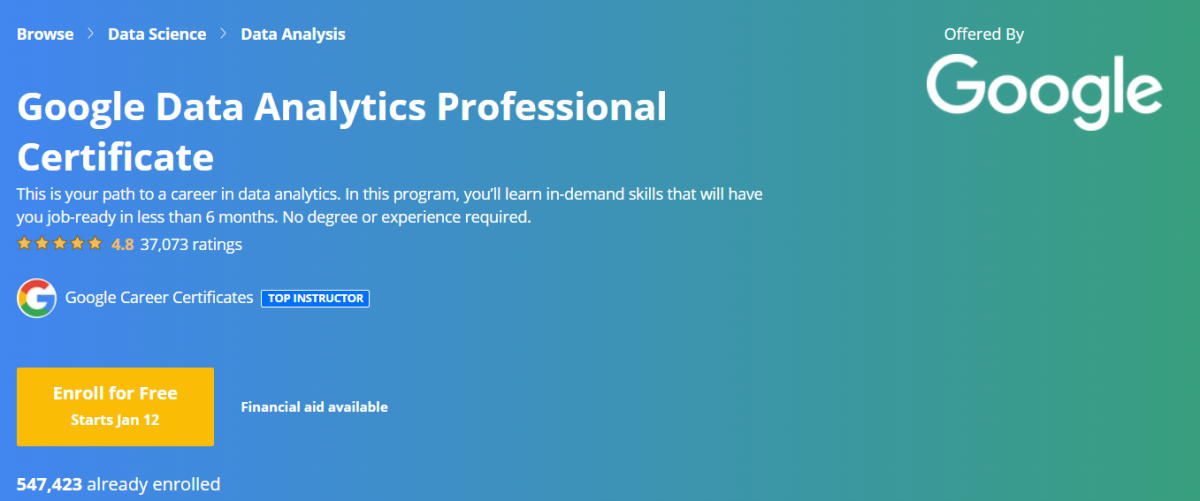Open the Financial aid available link
Viewport: 1200px width, 501px height.
314,407
